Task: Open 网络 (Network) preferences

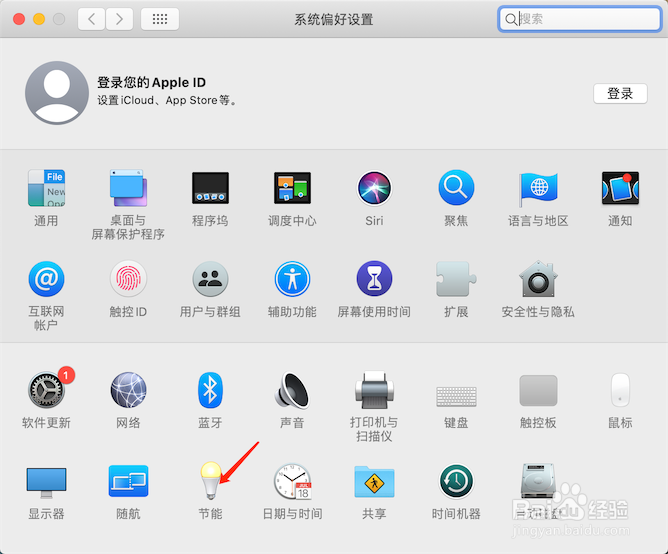Action: pos(128,390)
